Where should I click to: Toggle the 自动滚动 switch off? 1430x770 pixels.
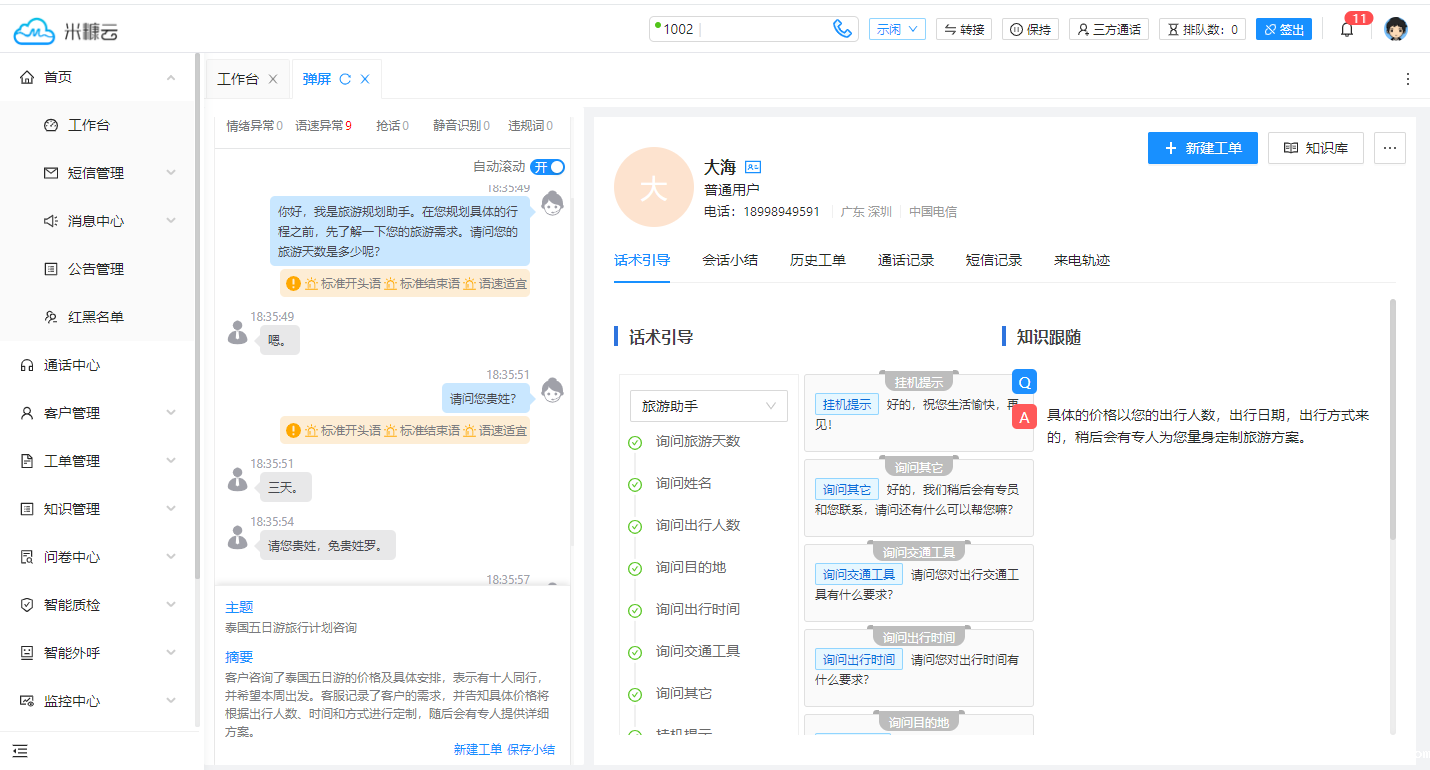[547, 167]
